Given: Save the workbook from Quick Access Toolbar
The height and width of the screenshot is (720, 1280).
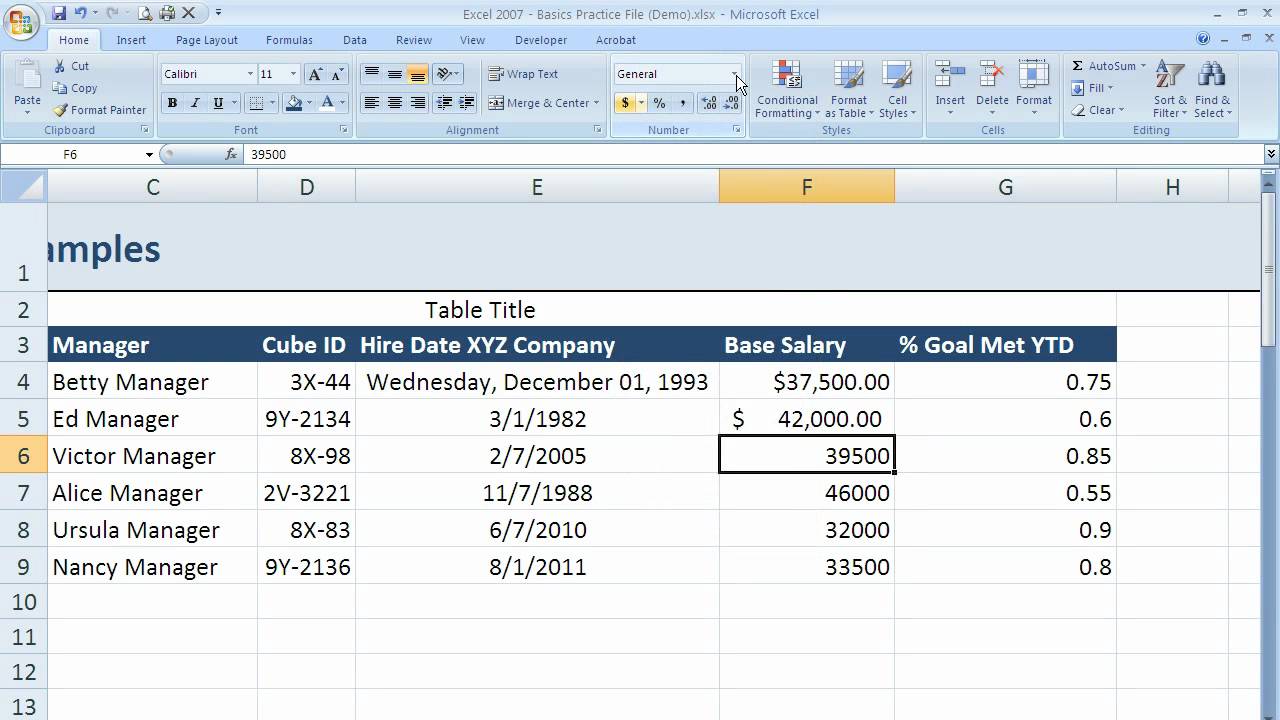Looking at the screenshot, I should [59, 14].
